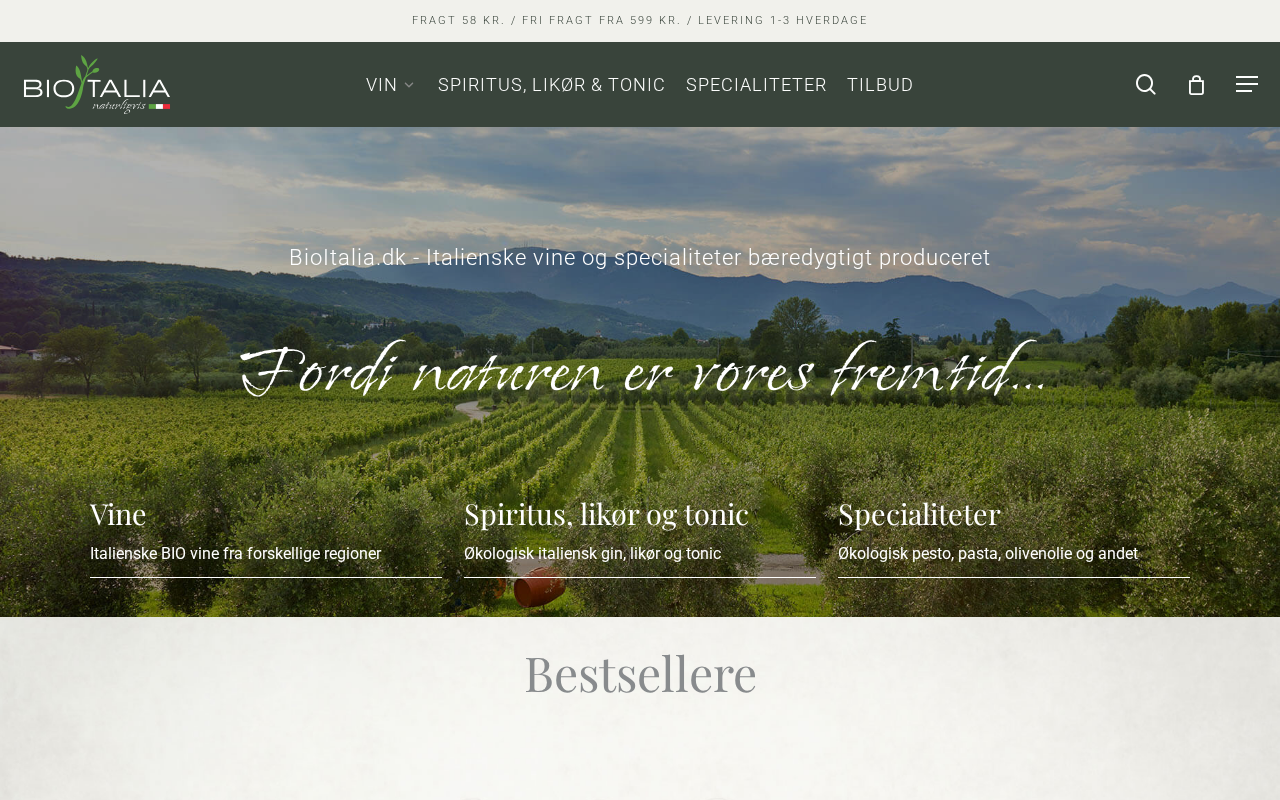
Task: Click the top shipping info banner text
Action: [x=640, y=21]
